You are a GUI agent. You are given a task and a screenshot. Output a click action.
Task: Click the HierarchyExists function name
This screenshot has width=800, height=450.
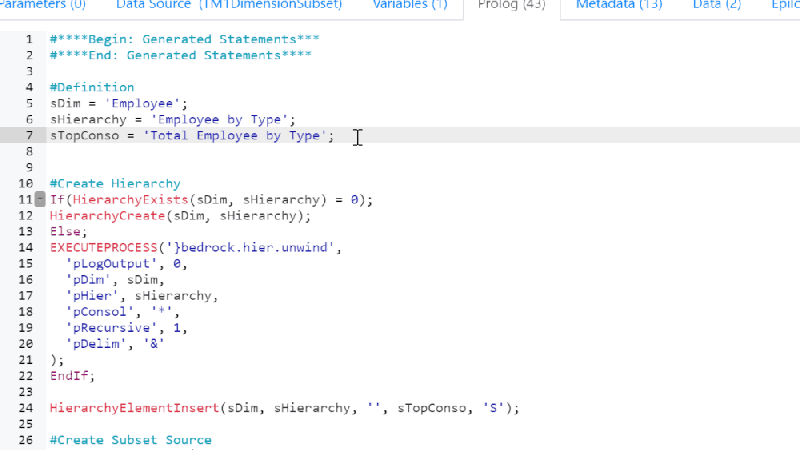(131, 199)
